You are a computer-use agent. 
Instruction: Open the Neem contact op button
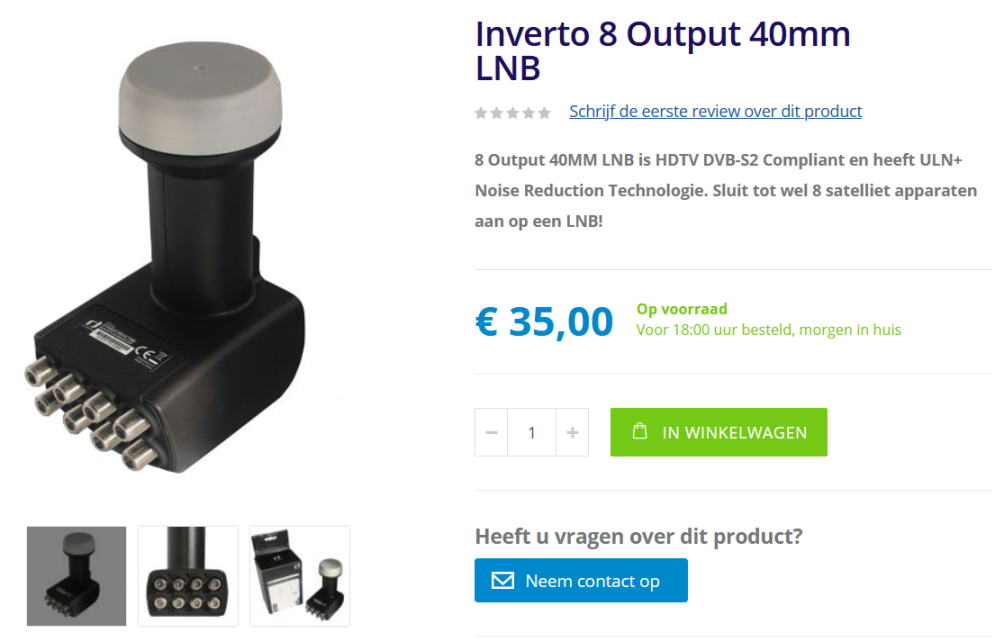581,581
